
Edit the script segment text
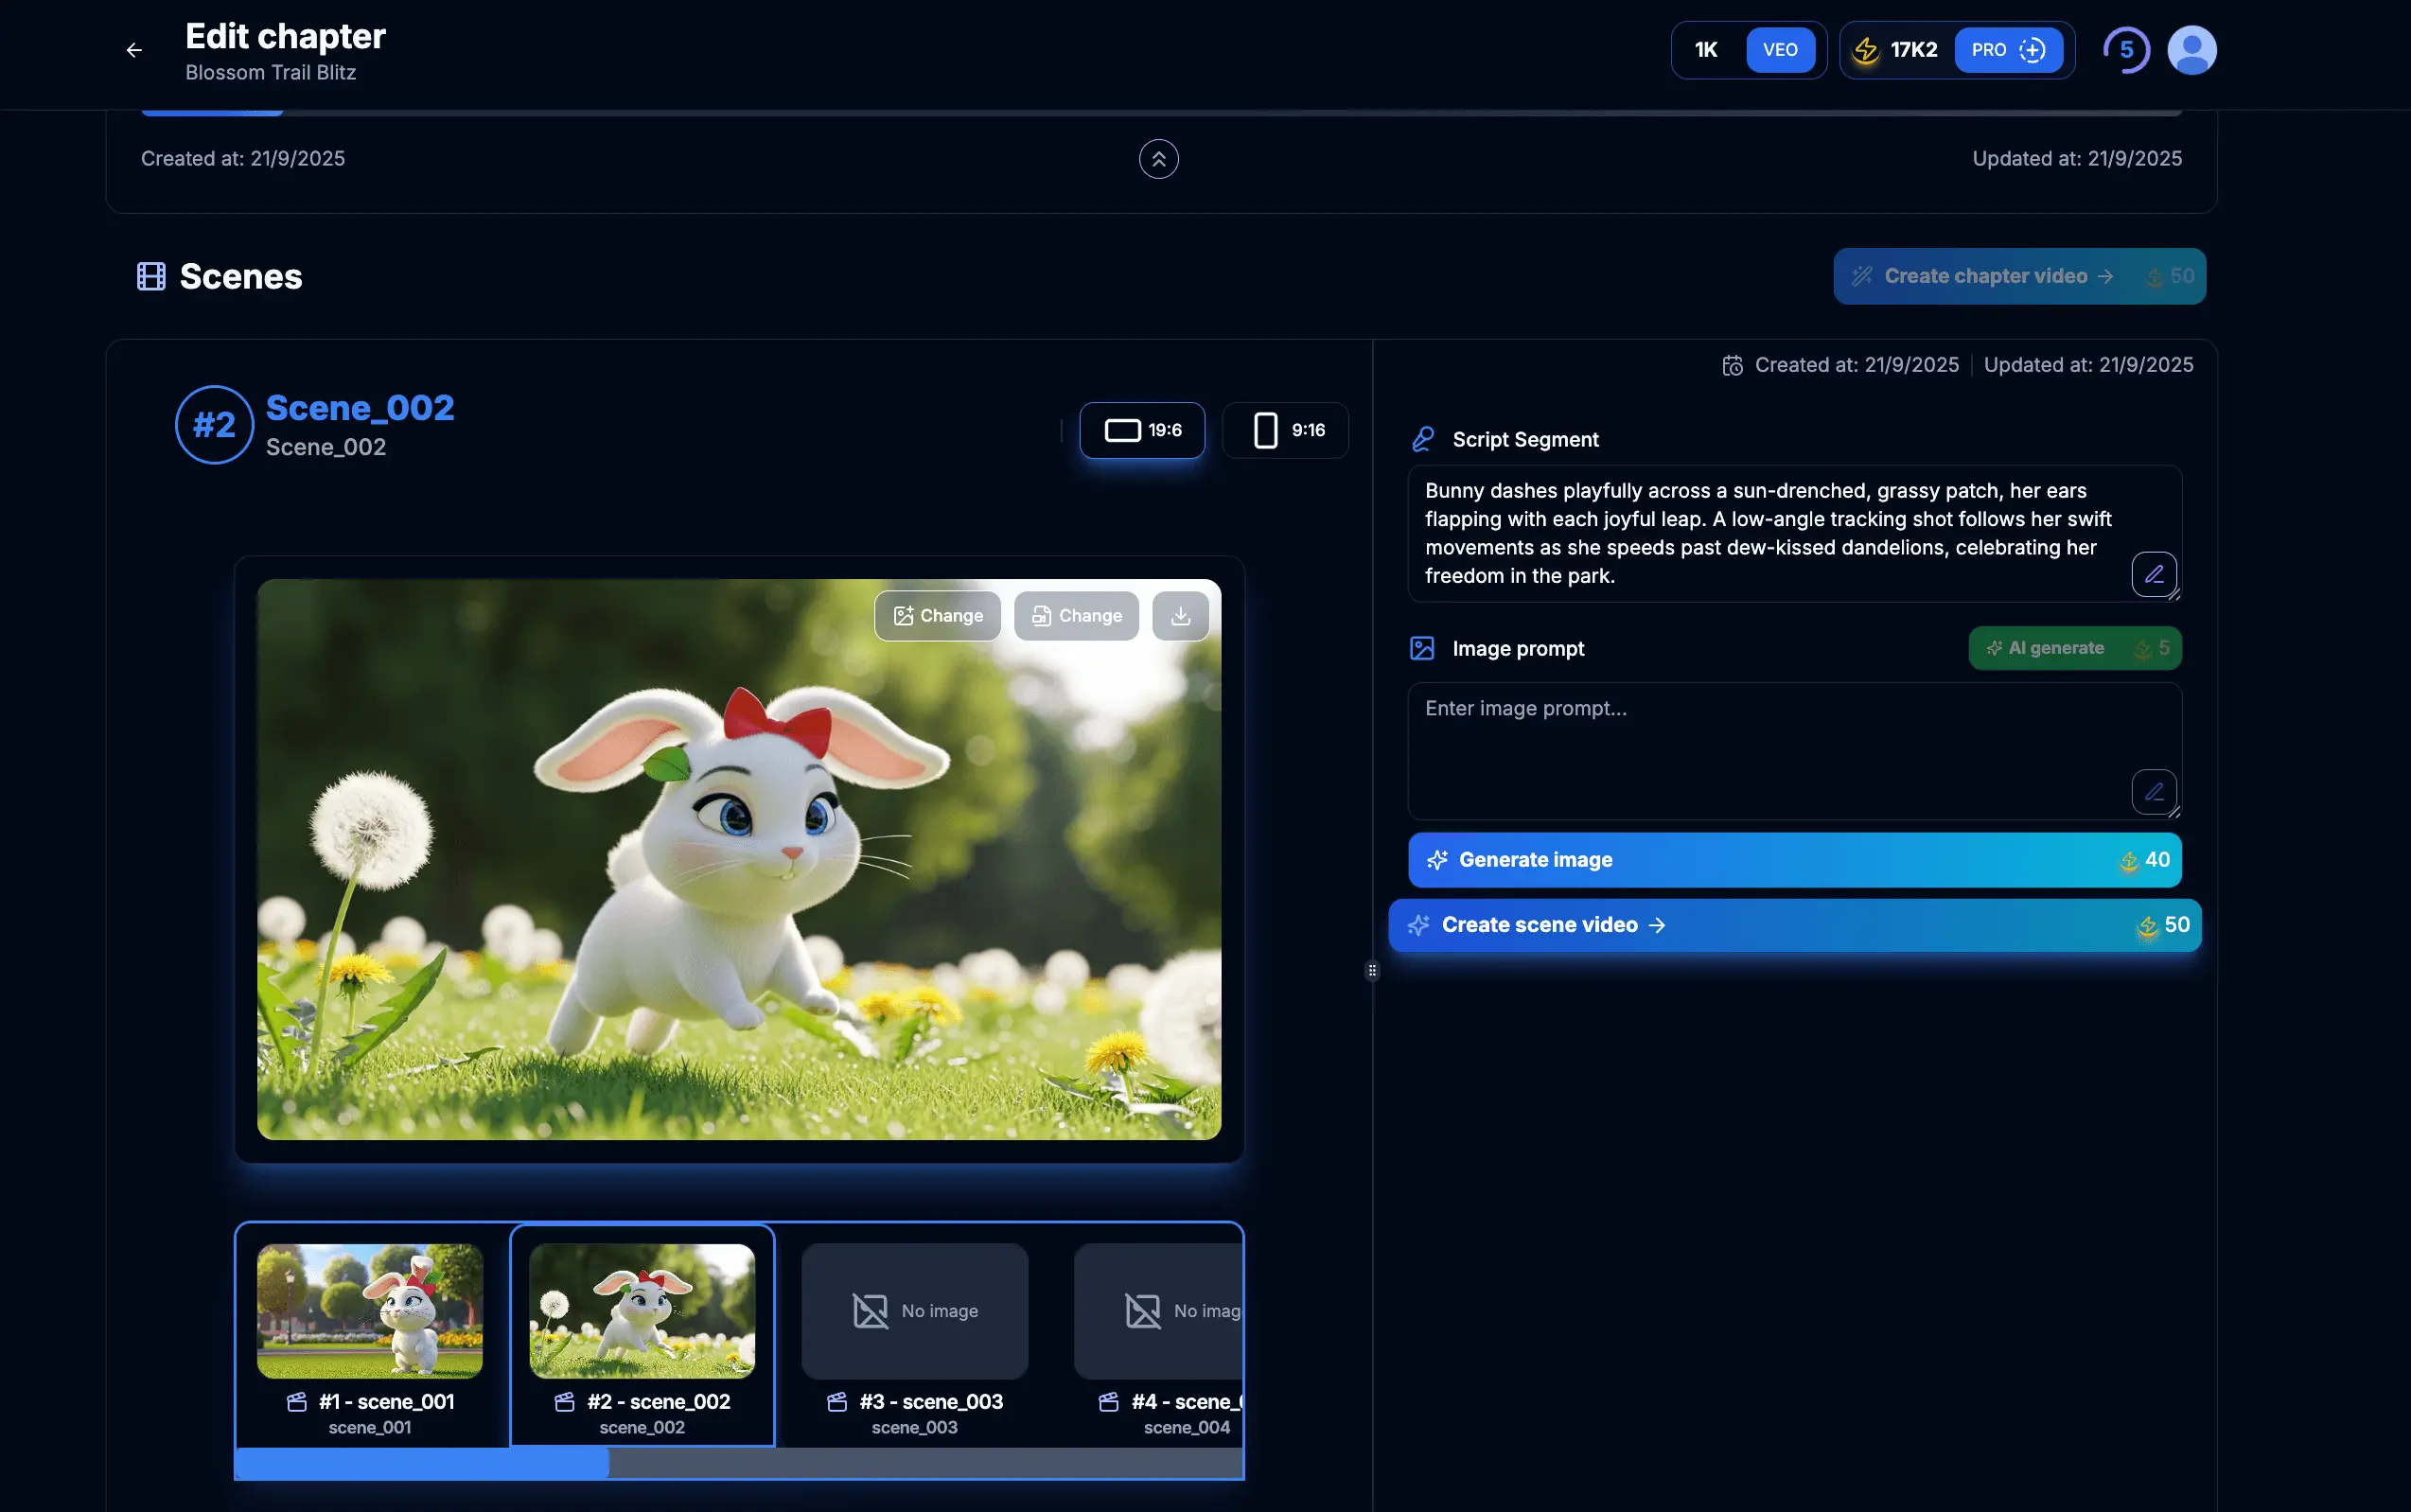click(x=2153, y=574)
